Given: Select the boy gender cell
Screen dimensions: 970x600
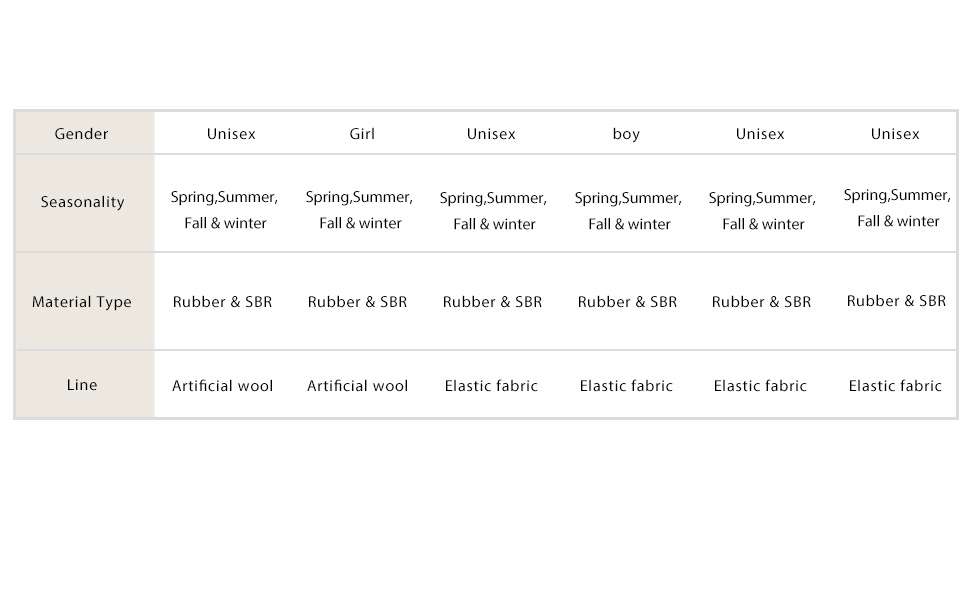Looking at the screenshot, I should [626, 134].
